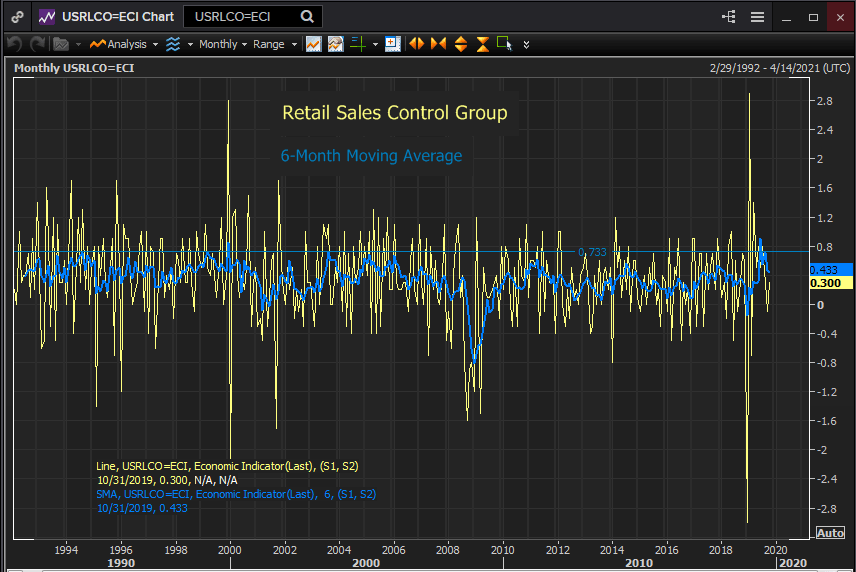Viewport: 856px width, 572px height.
Task: Click the SMA USRLCO=ECI legend label
Action: pos(236,494)
